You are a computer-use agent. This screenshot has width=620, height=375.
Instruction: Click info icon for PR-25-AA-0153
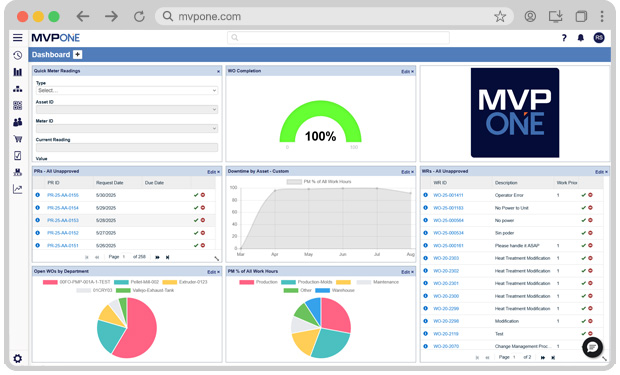[38, 220]
